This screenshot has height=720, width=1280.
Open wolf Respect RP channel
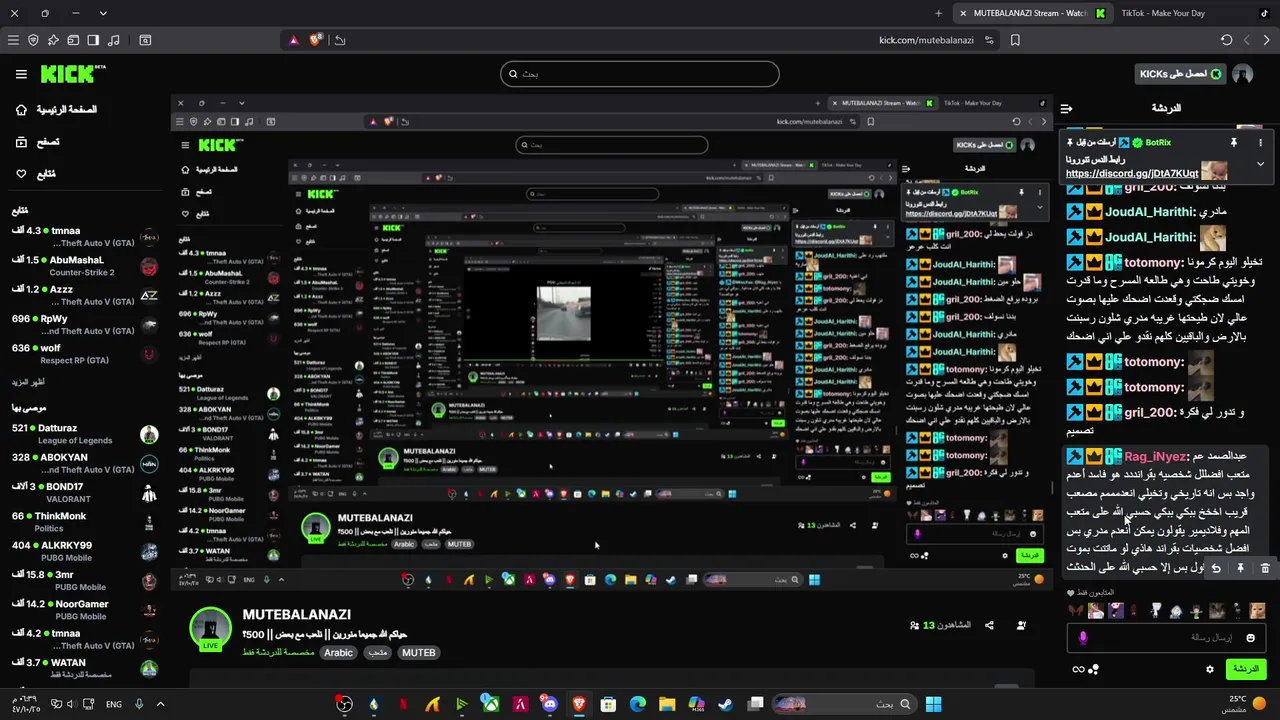pos(85,354)
